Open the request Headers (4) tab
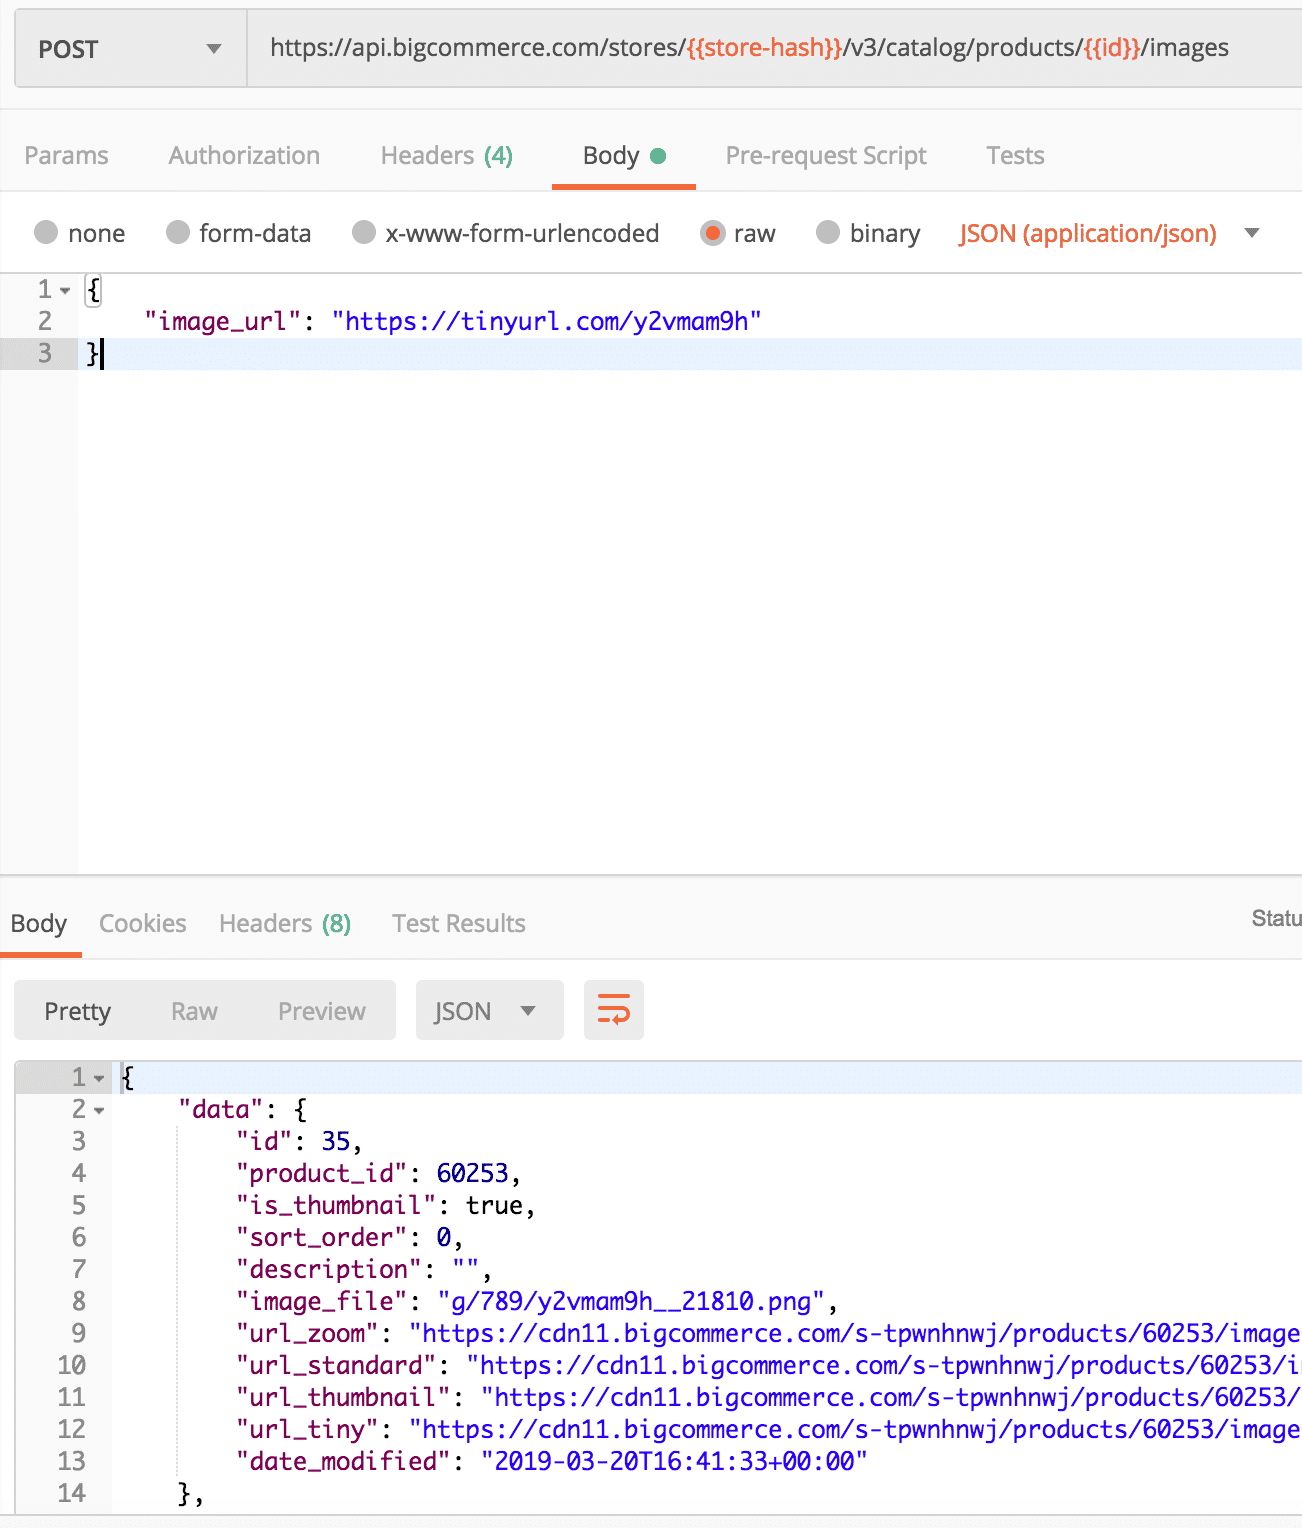Viewport: 1302px width, 1528px height. coord(445,155)
